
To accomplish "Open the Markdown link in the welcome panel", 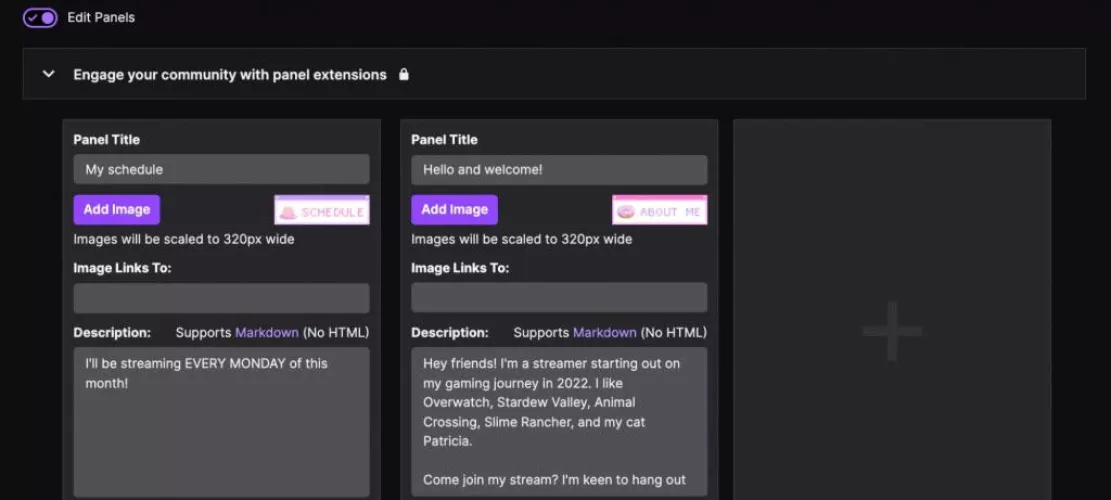I will pos(604,332).
